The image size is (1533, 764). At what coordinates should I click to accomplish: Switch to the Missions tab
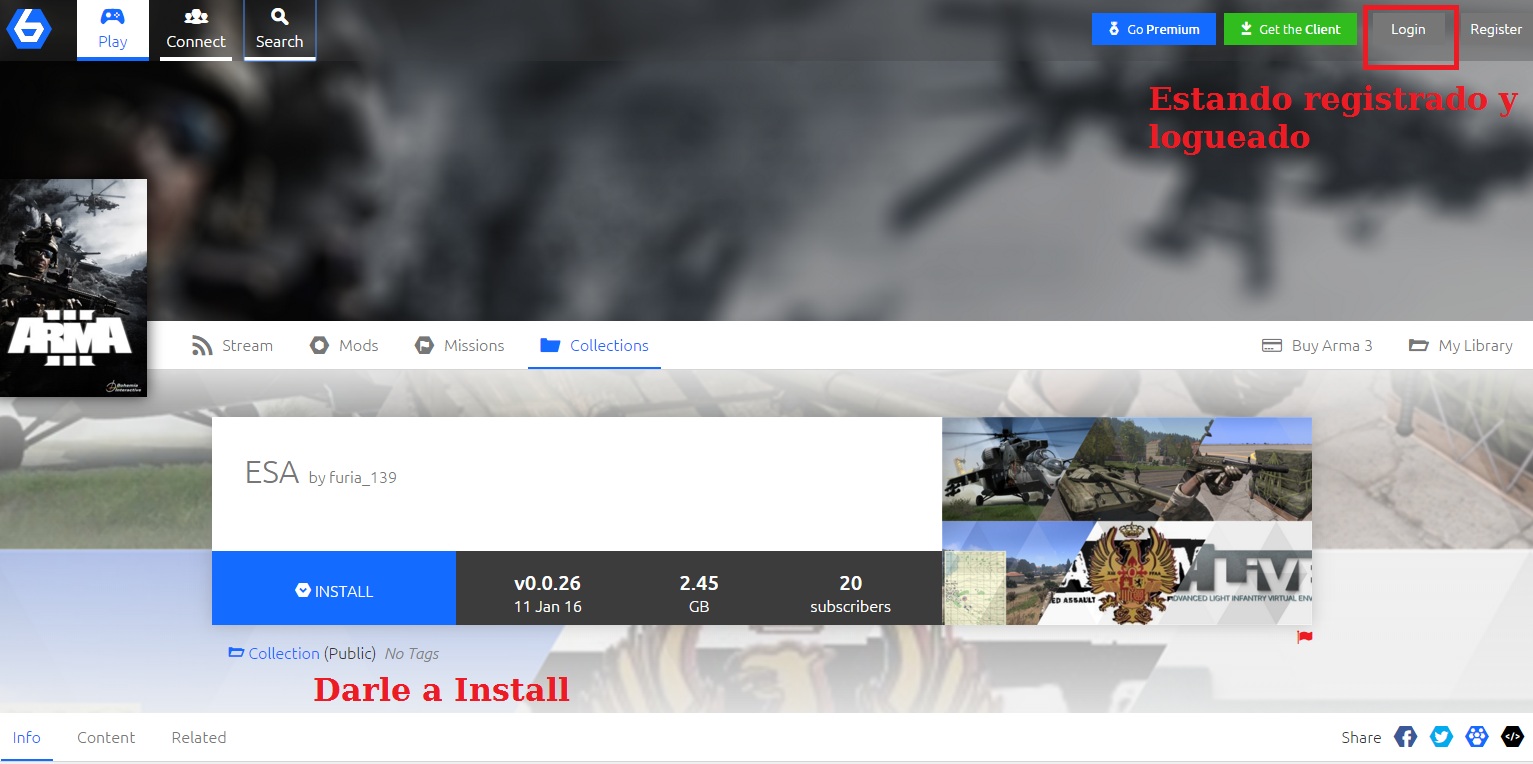coord(459,345)
